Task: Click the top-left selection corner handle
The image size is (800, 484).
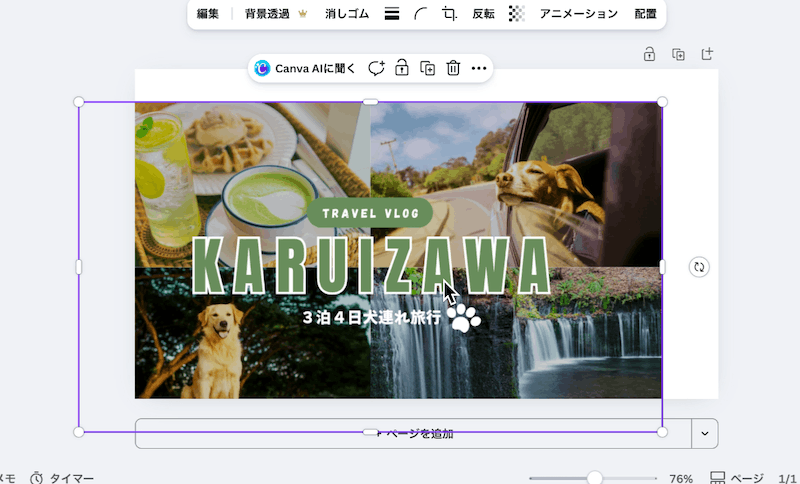Action: 79,102
